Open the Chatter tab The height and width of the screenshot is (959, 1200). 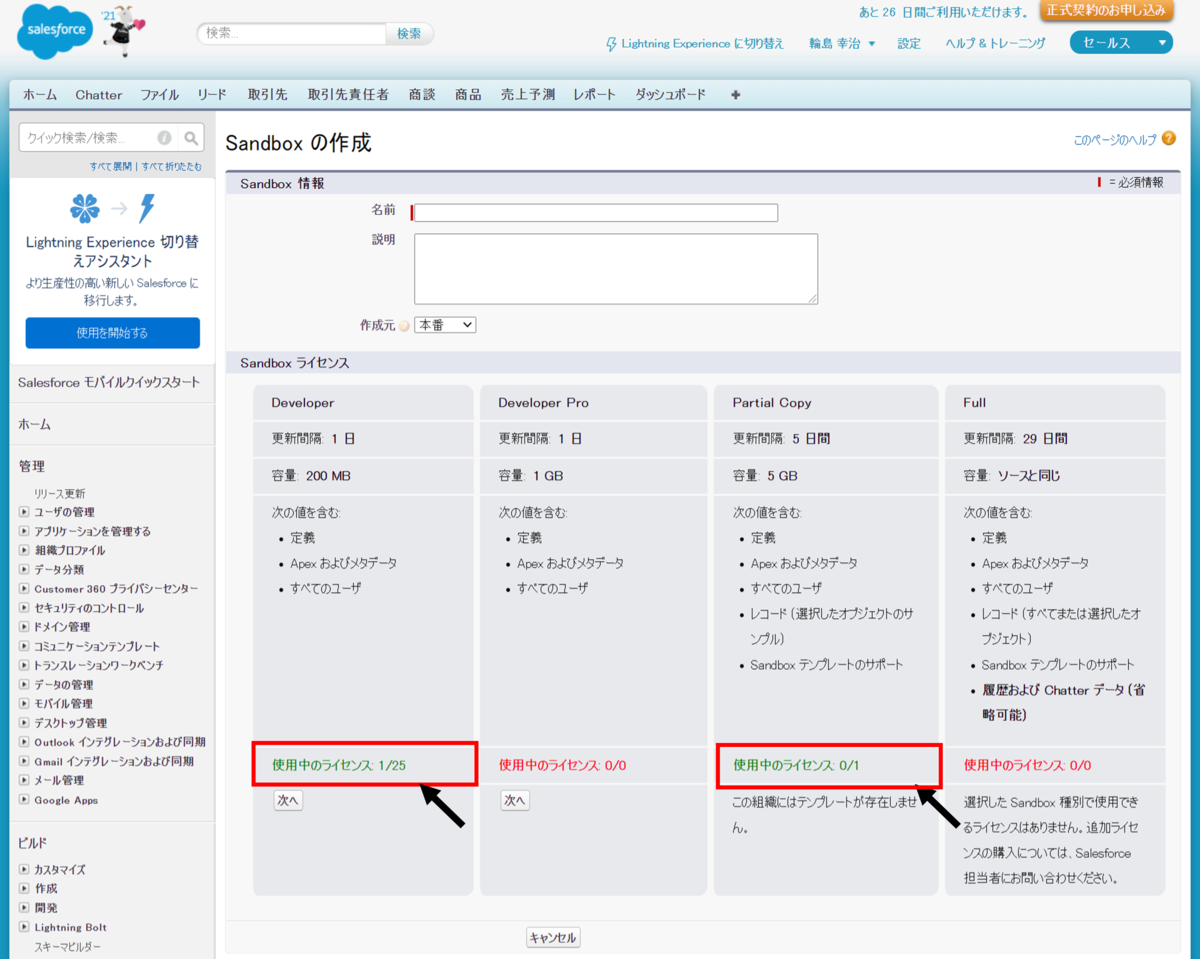99,95
